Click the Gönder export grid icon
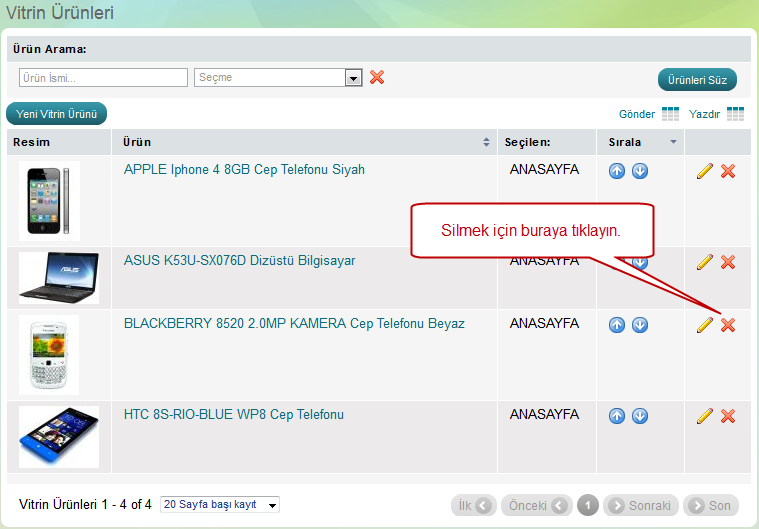Screen dimensions: 759x529 (670, 114)
